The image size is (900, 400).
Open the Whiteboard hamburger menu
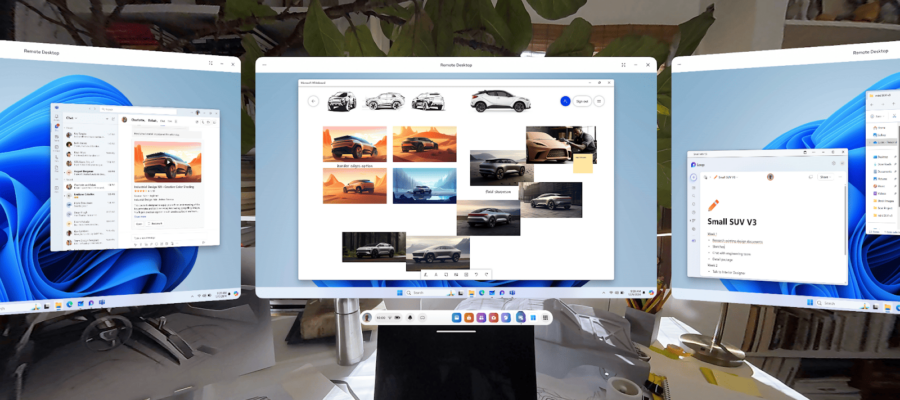tap(600, 101)
